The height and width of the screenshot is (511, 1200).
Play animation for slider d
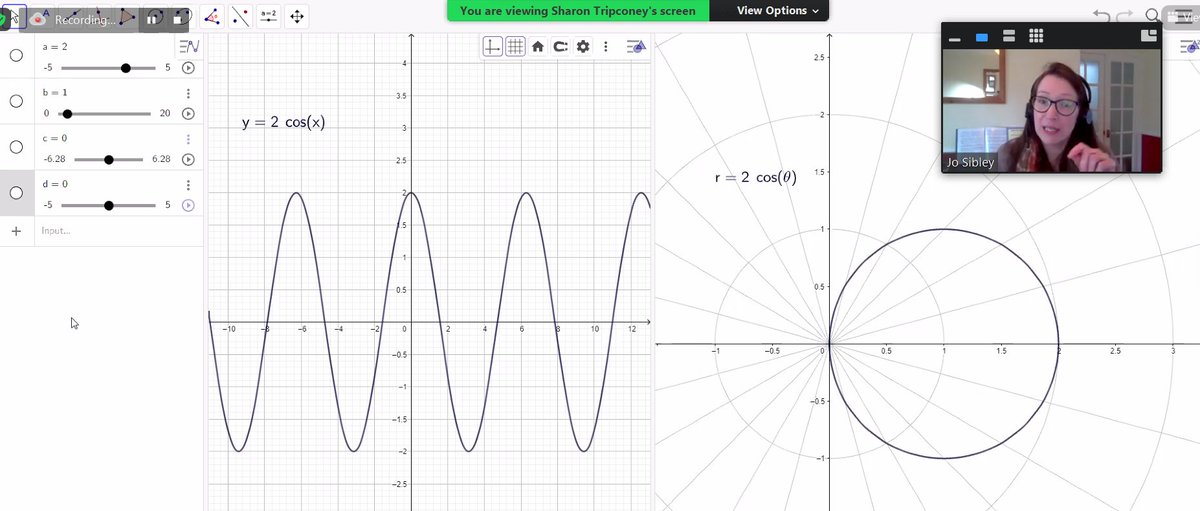188,205
